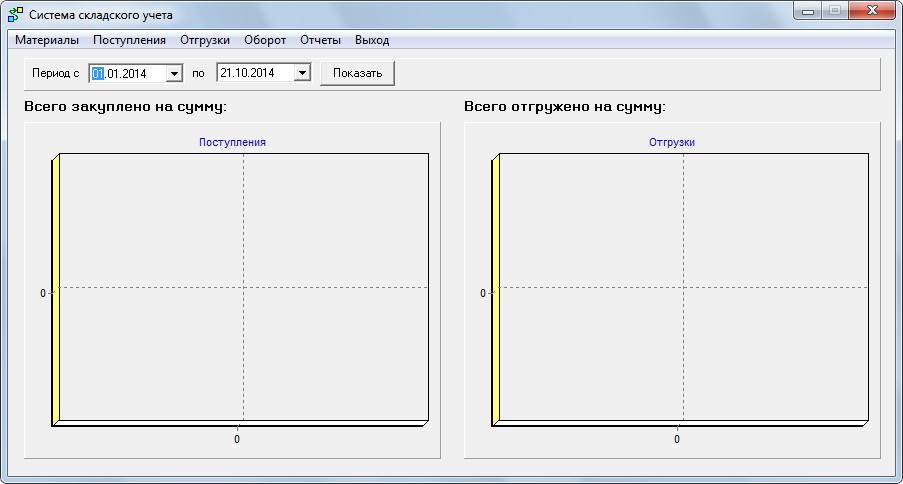
Task: Click the 'Всего закуплено на сумму:' label
Action: click(x=126, y=107)
